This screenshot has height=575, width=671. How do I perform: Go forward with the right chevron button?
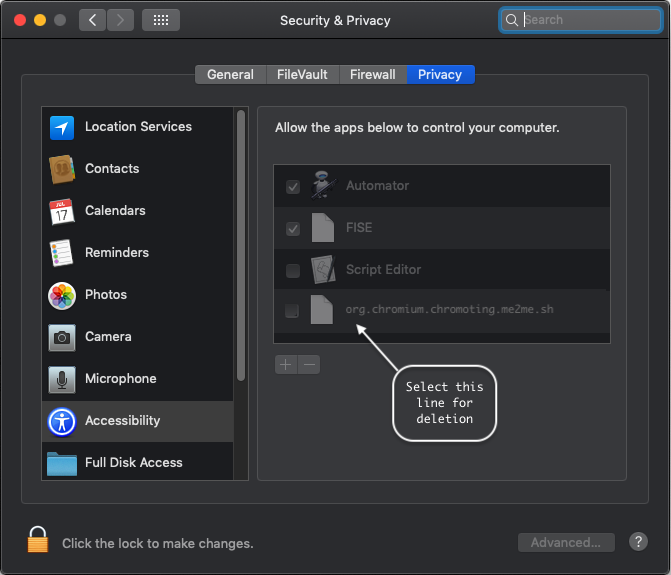point(120,20)
